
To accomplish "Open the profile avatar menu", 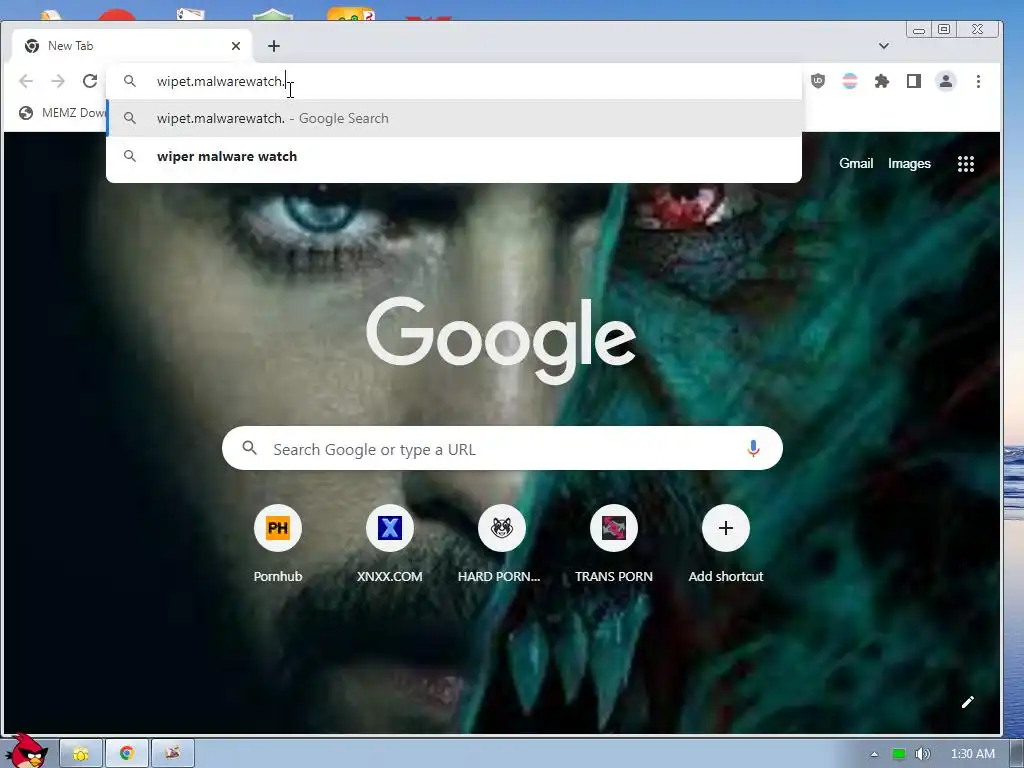I will pyautogui.click(x=946, y=81).
